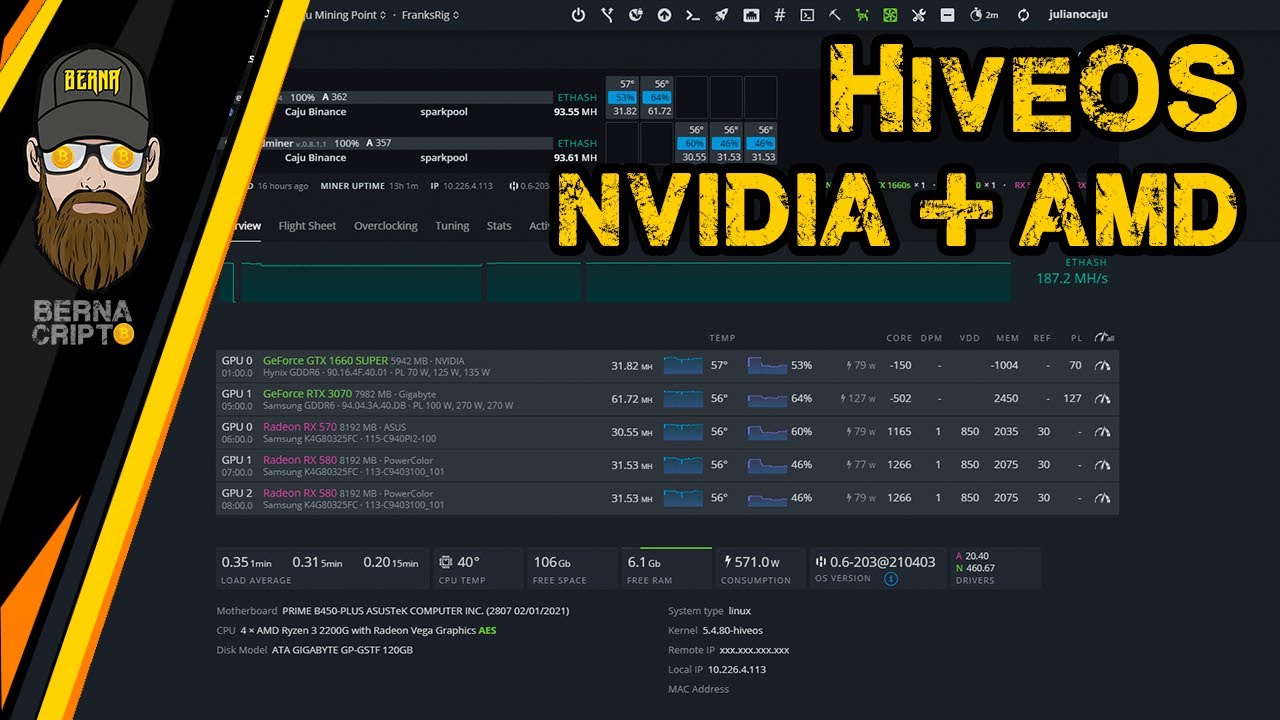Click the 93.61 MH hashrate value
This screenshot has height=720, width=1280.
pos(575,158)
